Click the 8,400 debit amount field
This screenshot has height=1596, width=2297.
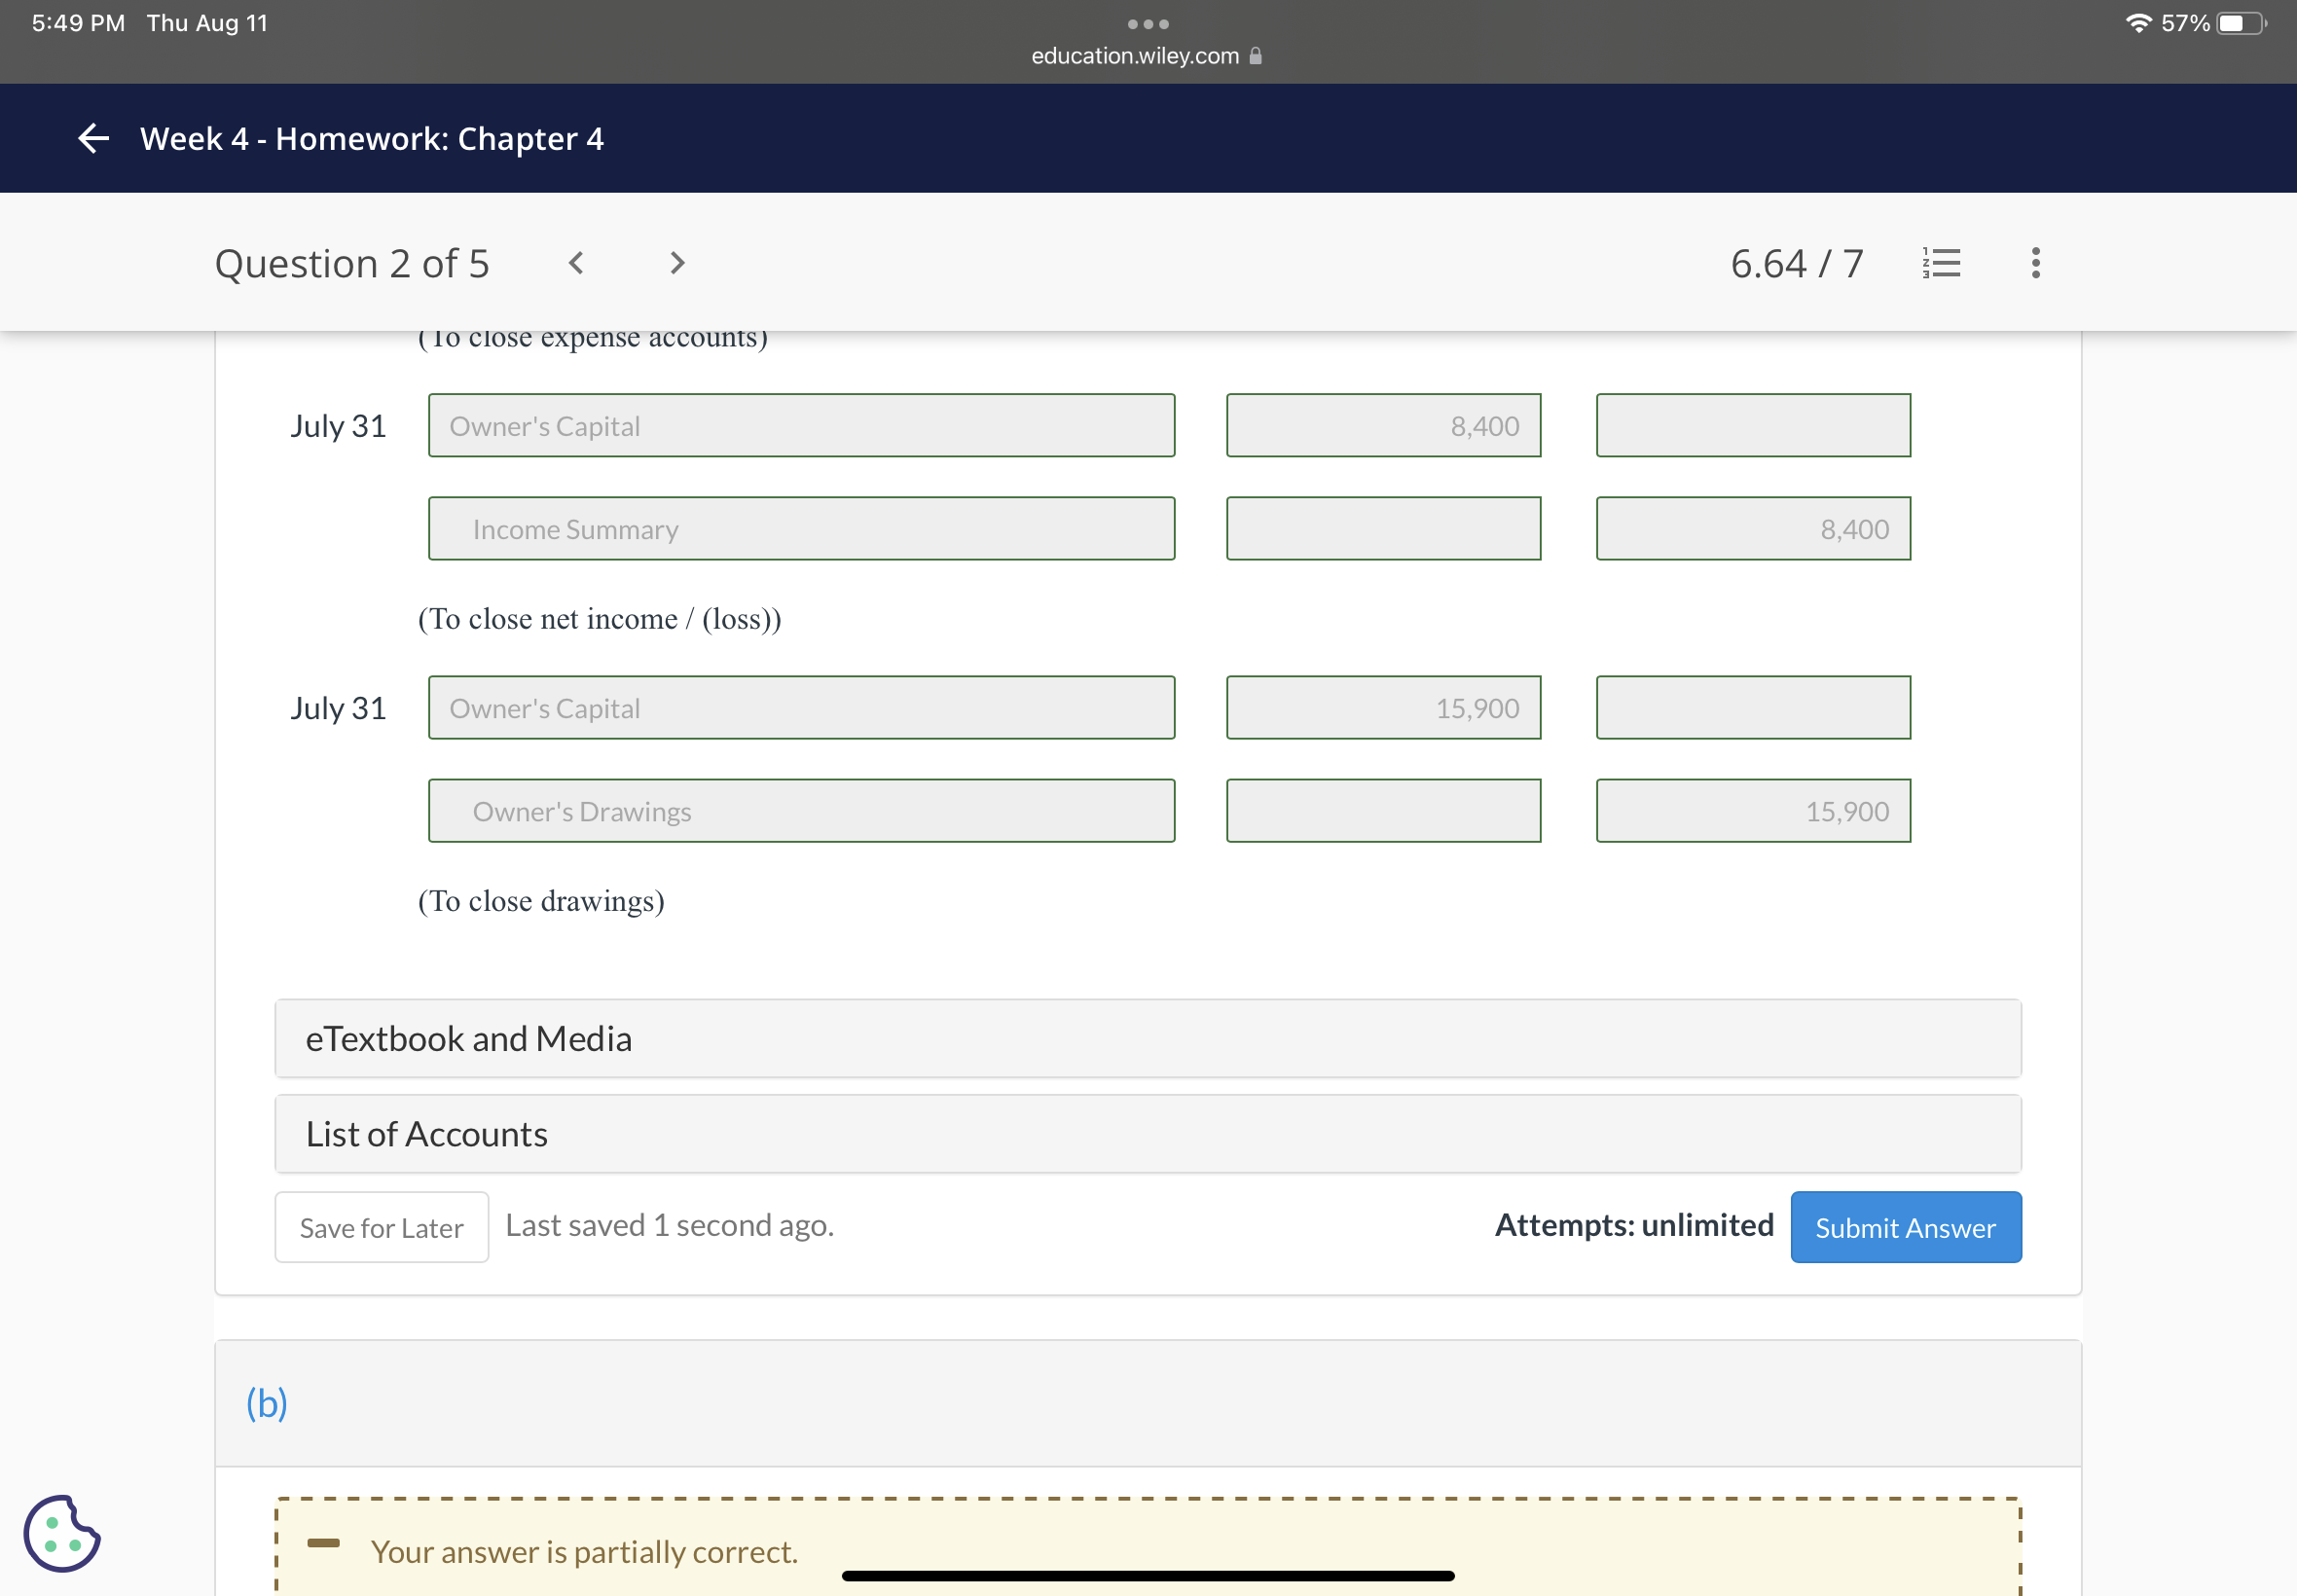coord(1383,426)
